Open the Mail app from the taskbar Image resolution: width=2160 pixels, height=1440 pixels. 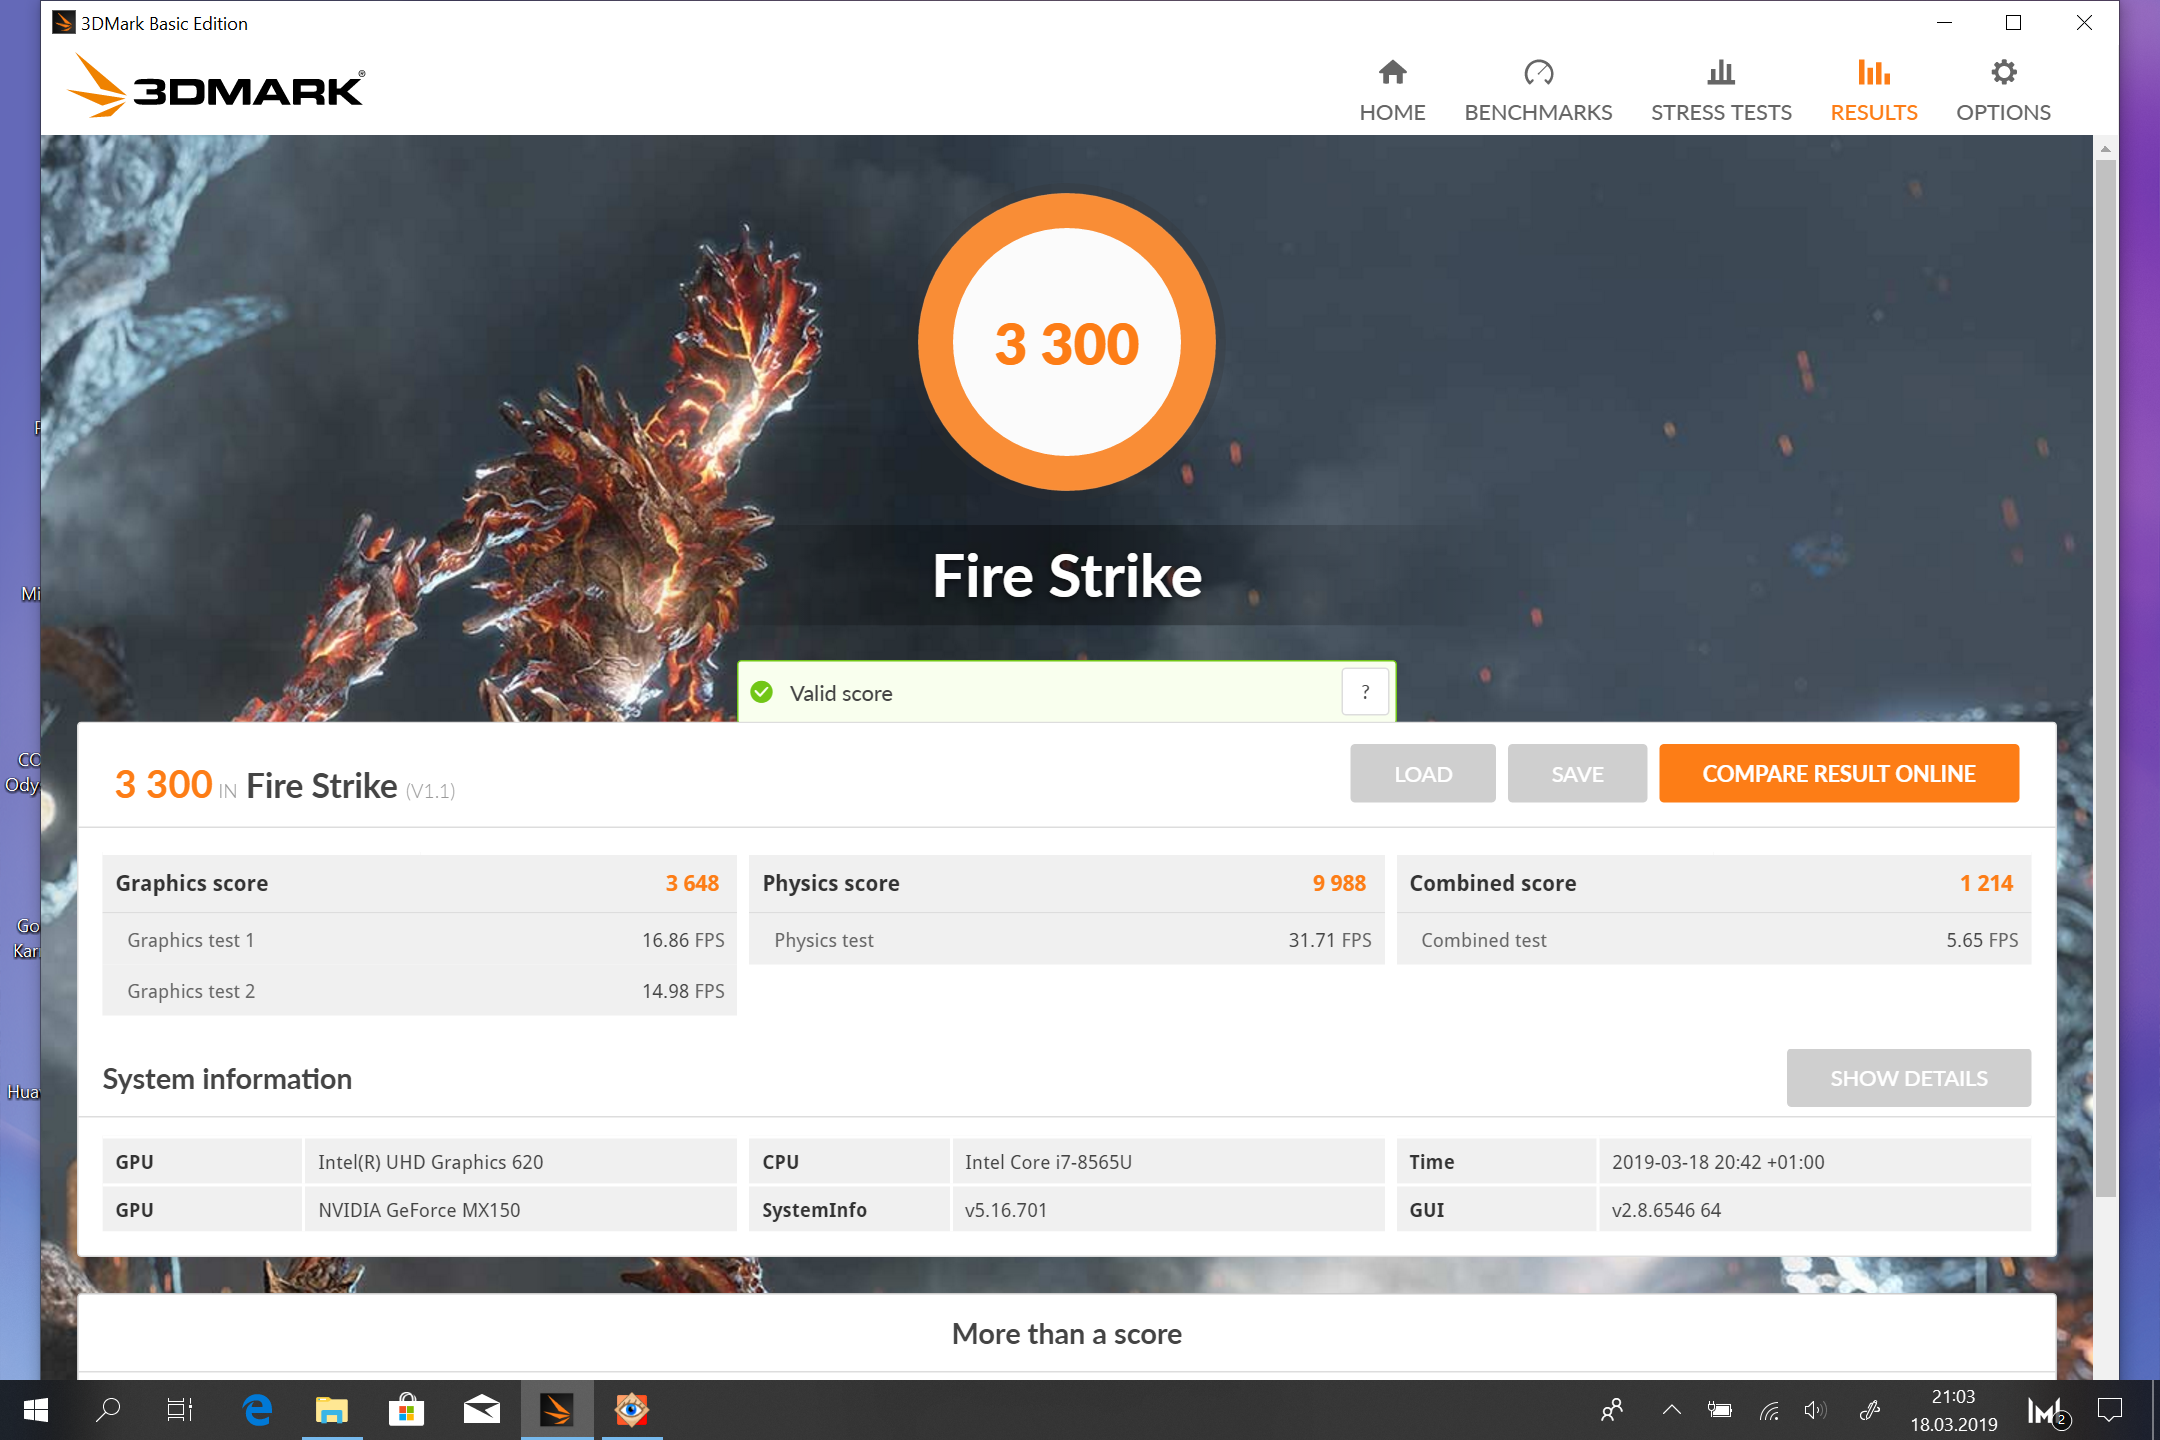point(481,1410)
